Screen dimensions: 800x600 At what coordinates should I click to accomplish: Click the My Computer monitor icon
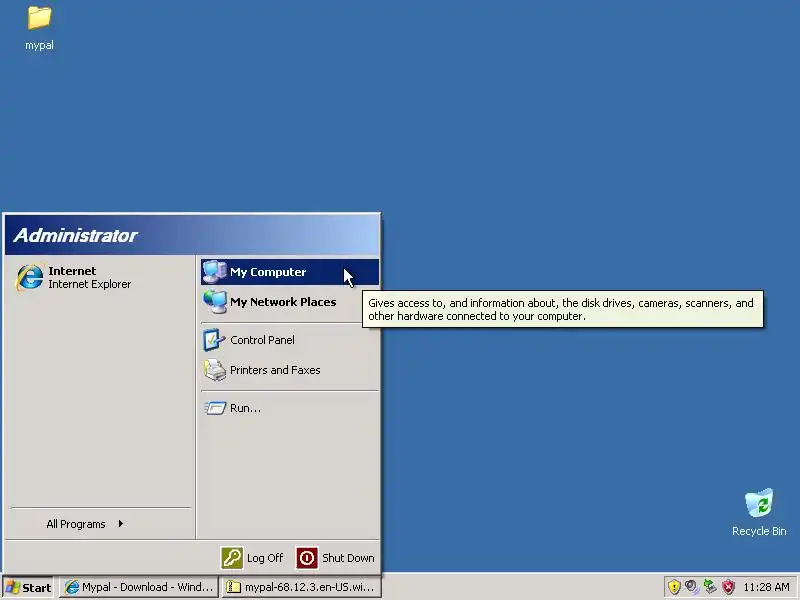coord(214,271)
